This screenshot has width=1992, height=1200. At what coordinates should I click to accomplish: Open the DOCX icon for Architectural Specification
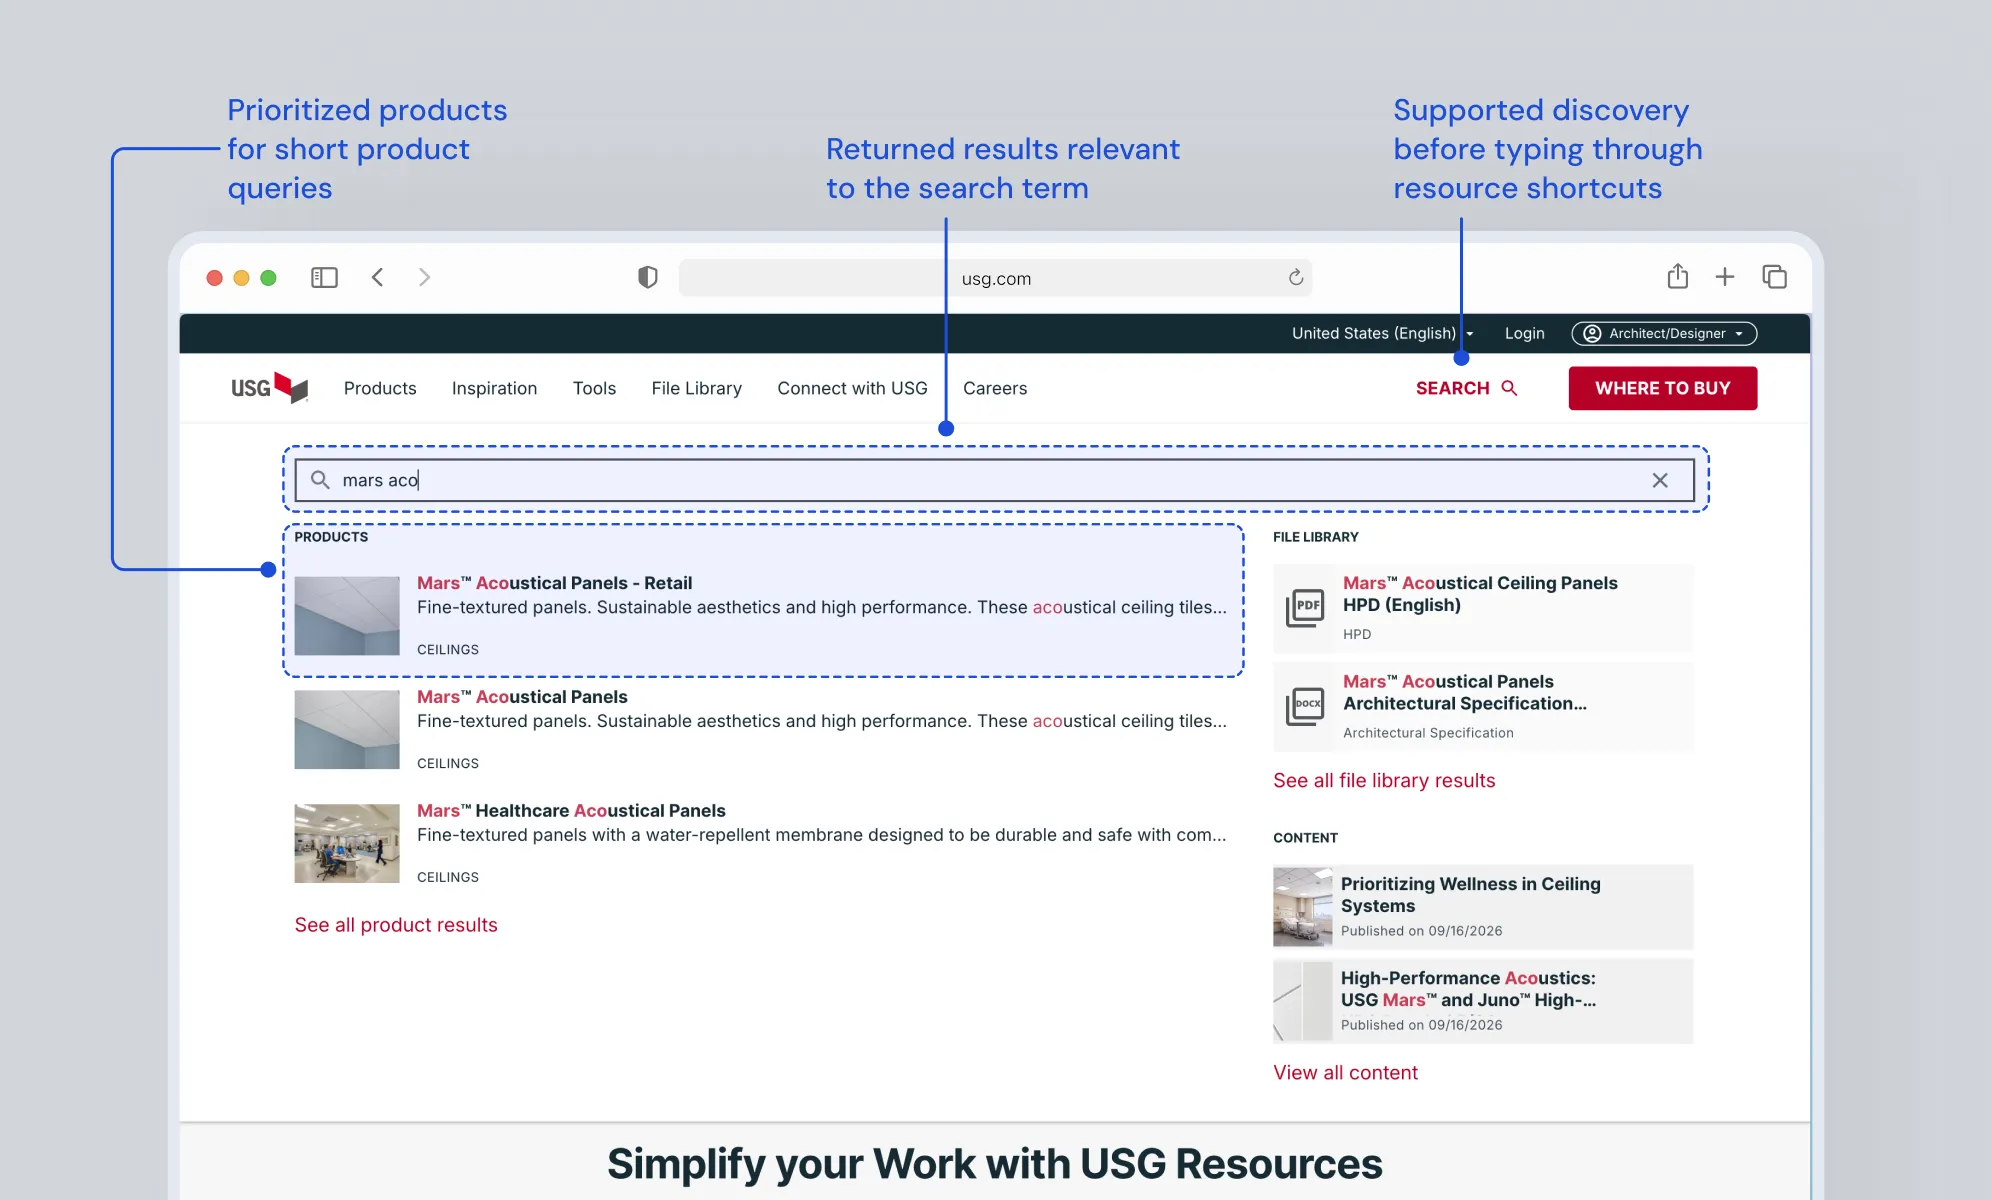[1305, 706]
